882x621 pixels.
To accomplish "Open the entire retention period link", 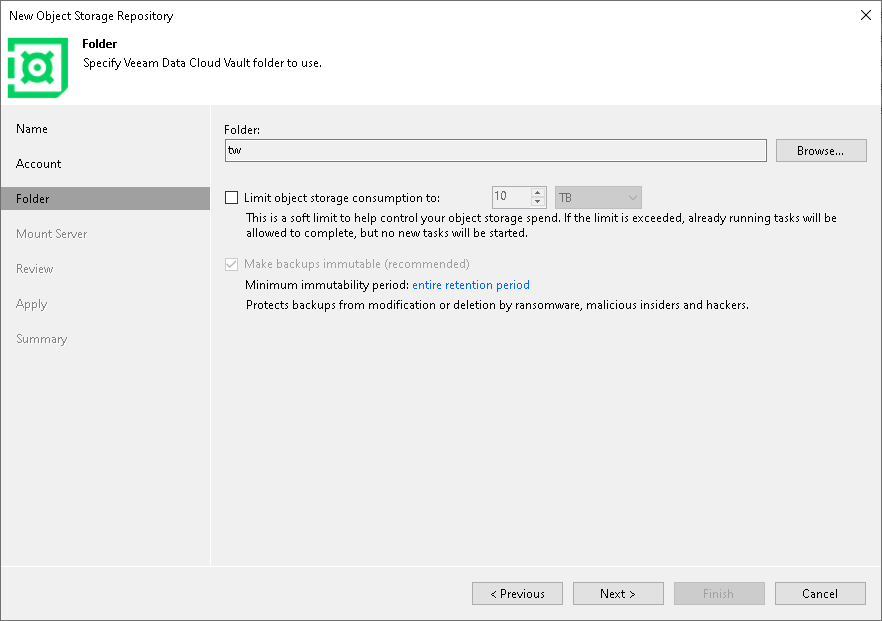I will 471,285.
